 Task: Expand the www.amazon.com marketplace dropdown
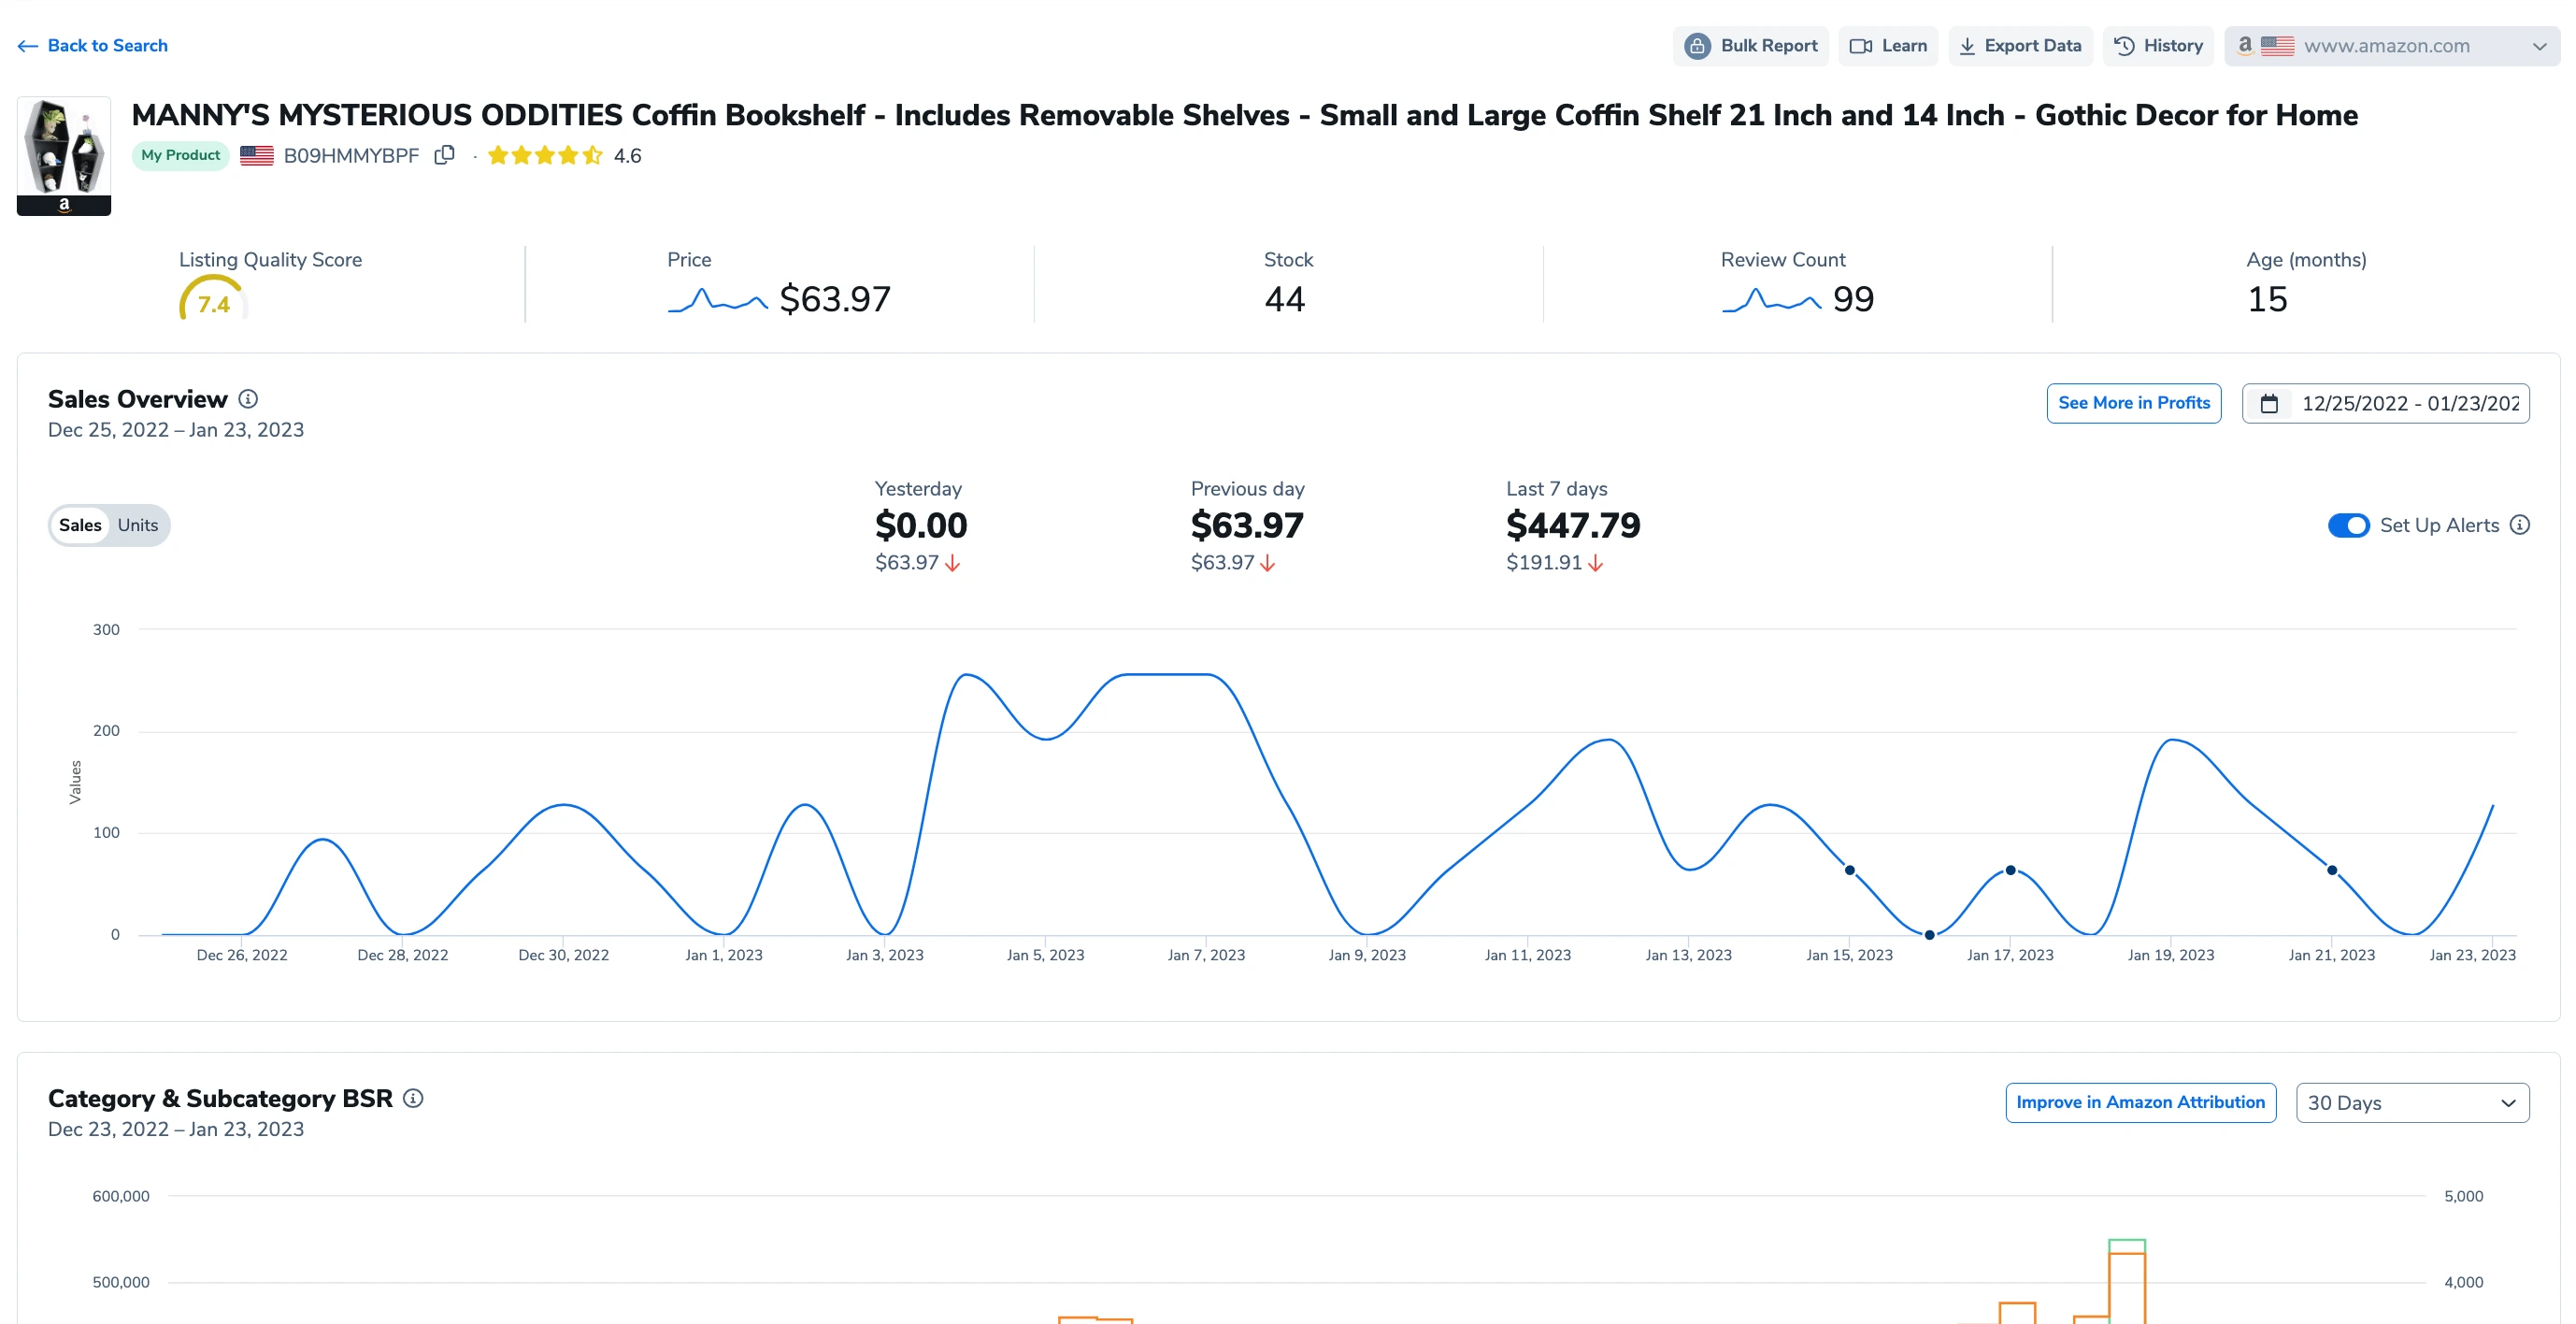[x=2391, y=46]
